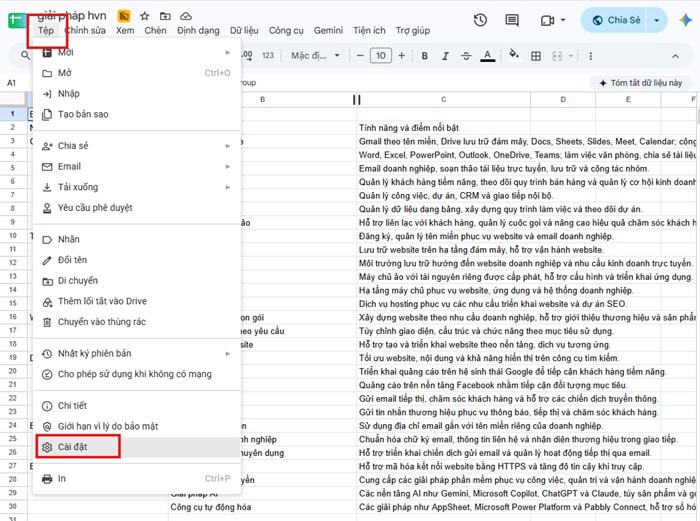Open the Dữ liệu menu

[244, 31]
